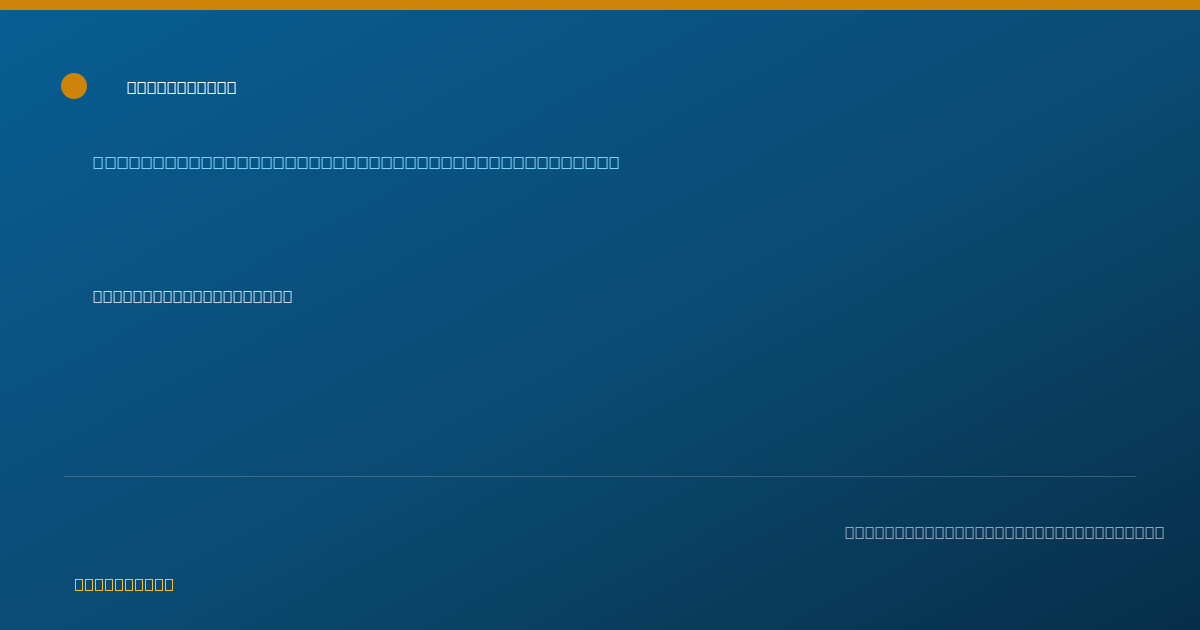Click the thin horizontal divider line
Viewport: 1200px width, 630px height.
pyautogui.click(x=600, y=477)
